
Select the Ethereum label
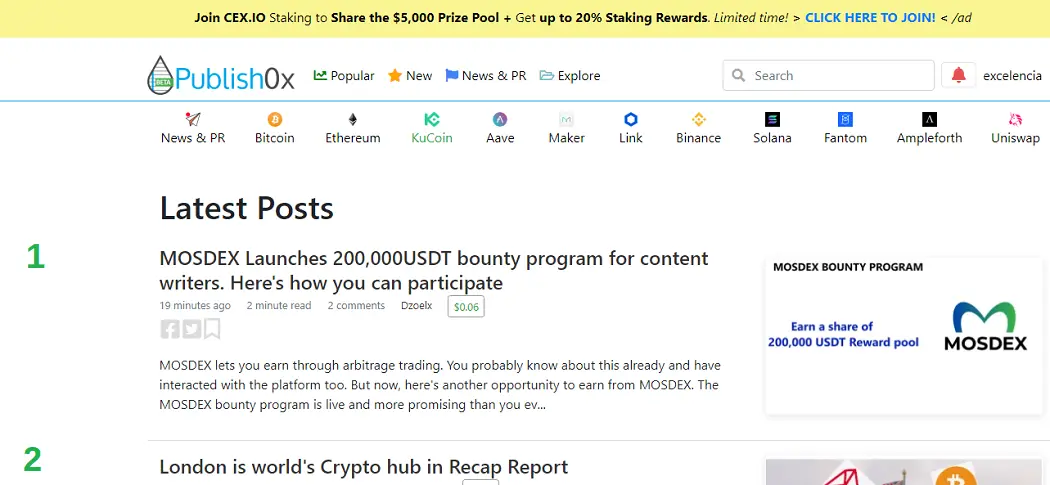click(353, 138)
